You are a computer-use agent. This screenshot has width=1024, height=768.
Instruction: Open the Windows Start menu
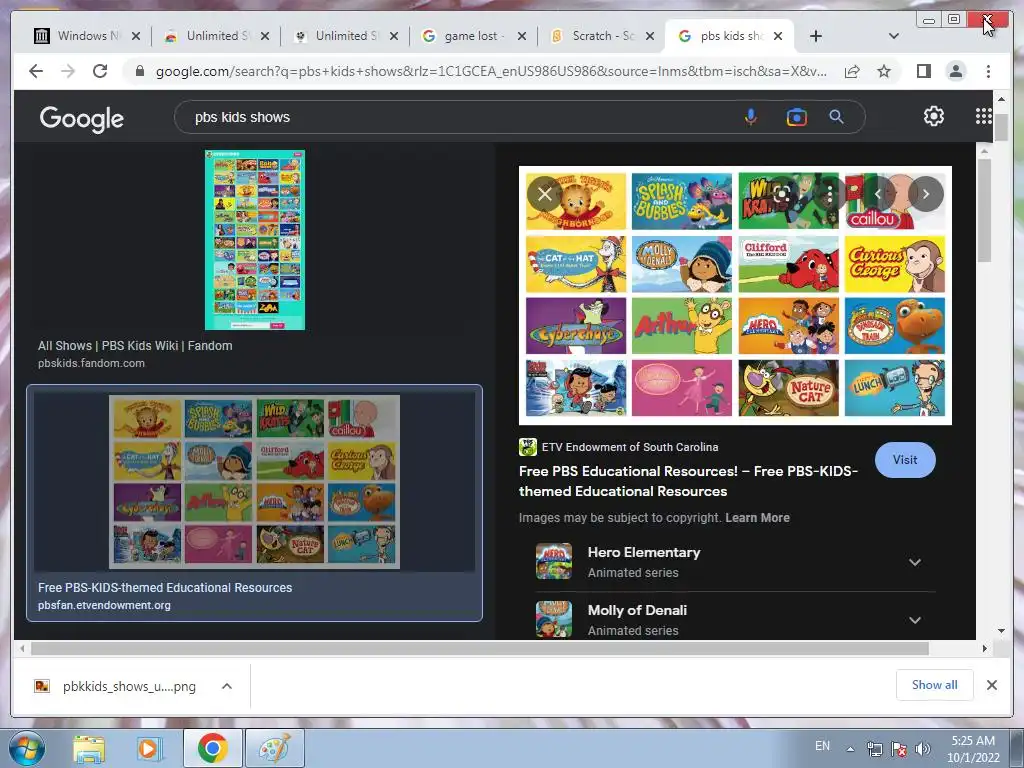click(x=26, y=748)
